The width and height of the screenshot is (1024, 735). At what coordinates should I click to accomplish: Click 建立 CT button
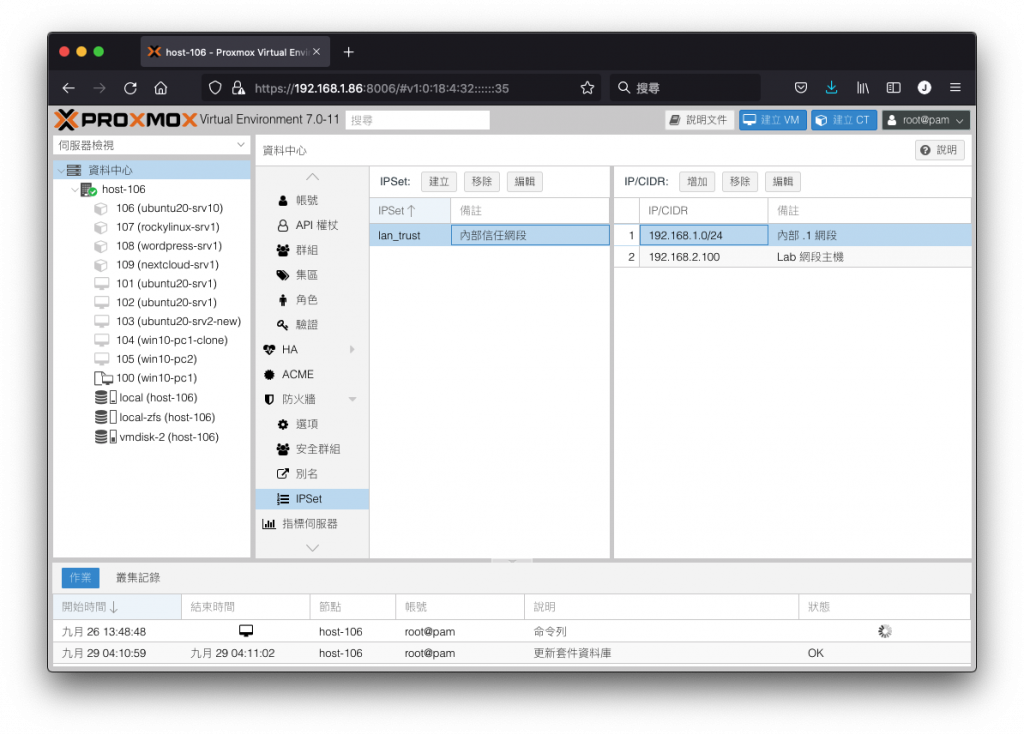(x=844, y=120)
